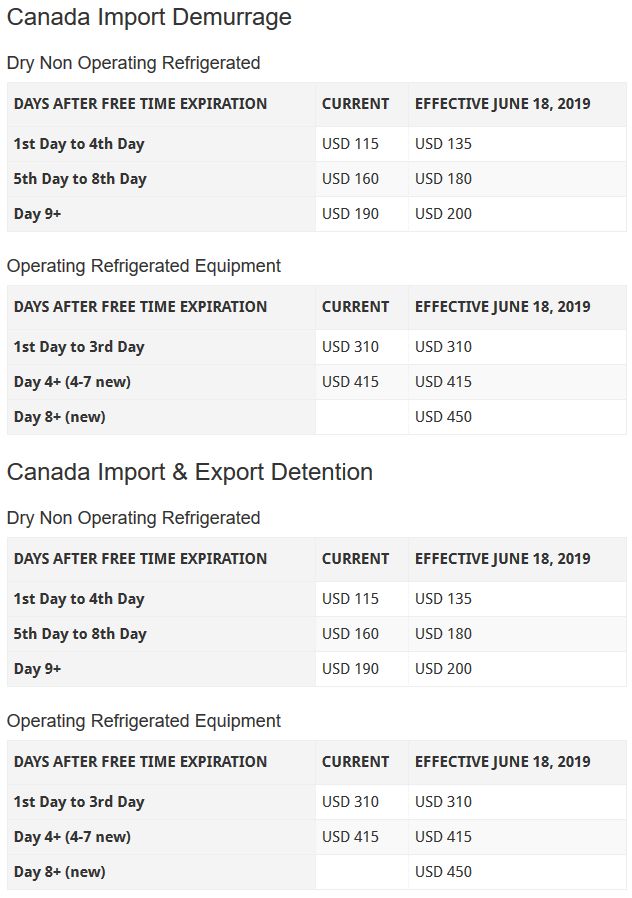Click the "Canada Import & Export Detention" heading
Screen dimensions: 632x898
pyautogui.click(x=190, y=472)
